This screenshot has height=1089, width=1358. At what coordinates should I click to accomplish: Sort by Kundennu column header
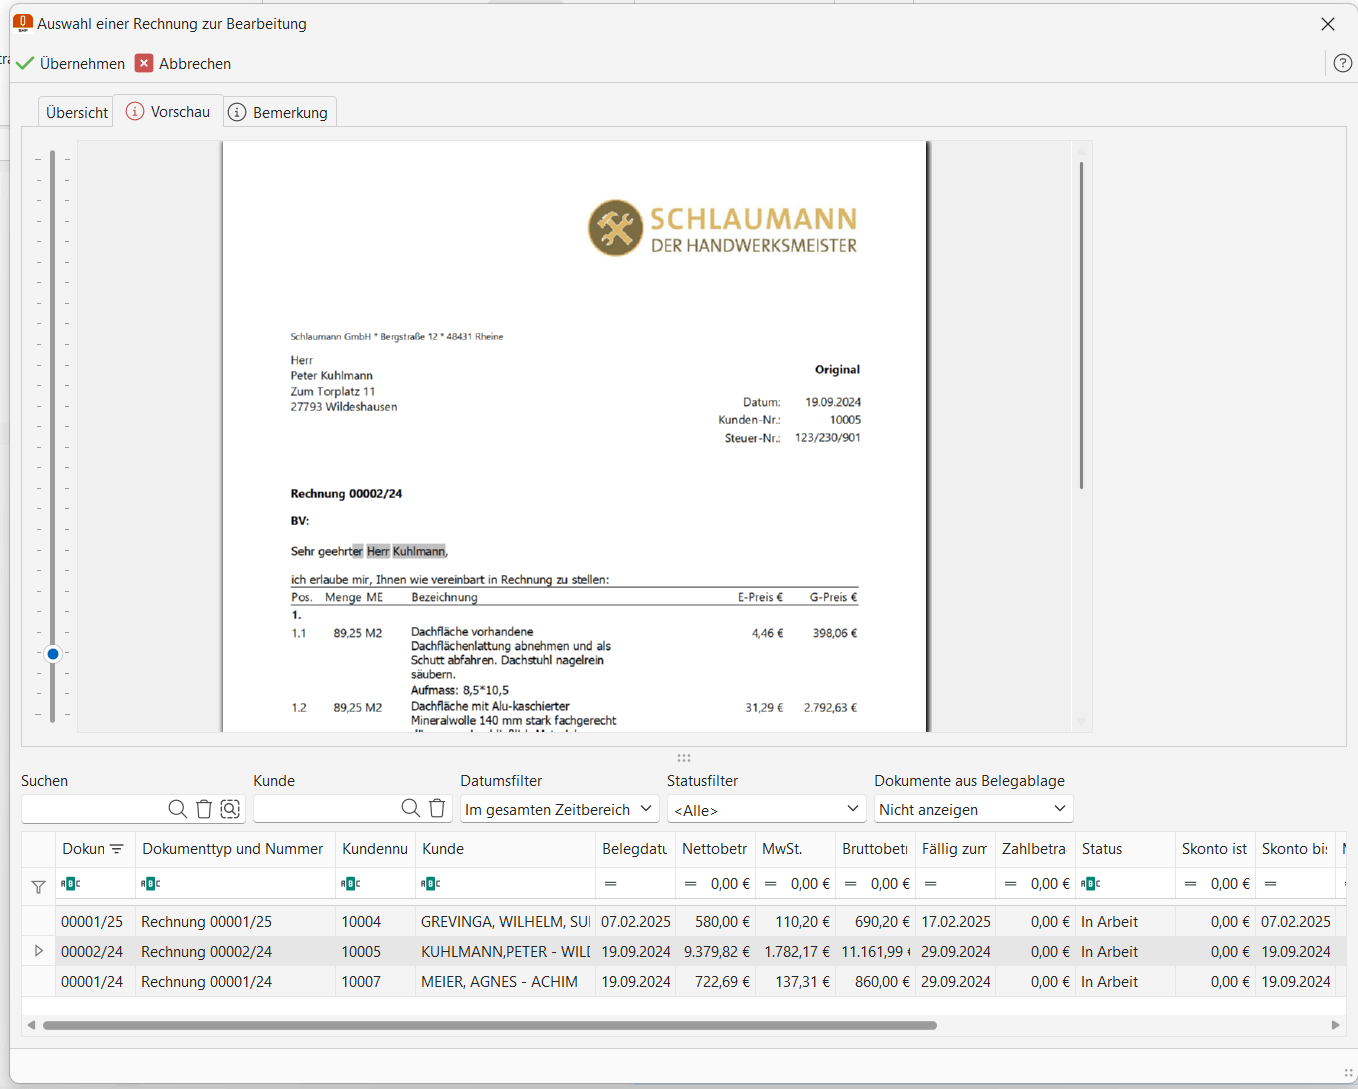375,849
